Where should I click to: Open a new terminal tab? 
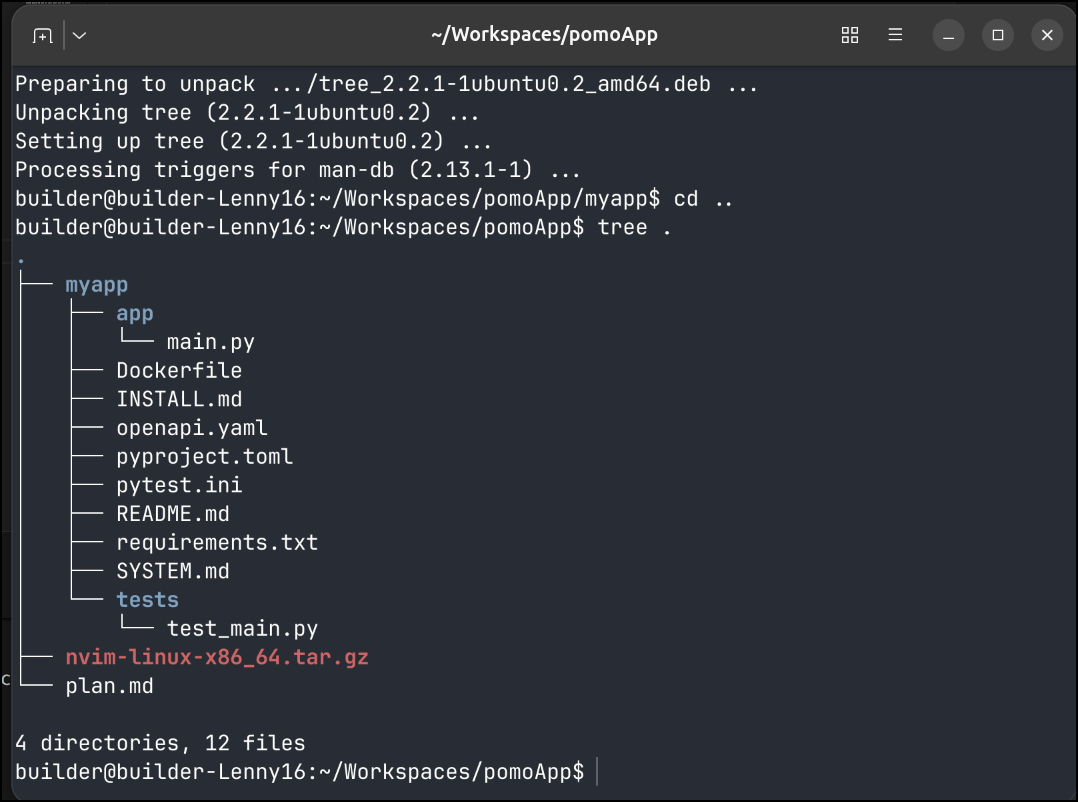(x=42, y=36)
